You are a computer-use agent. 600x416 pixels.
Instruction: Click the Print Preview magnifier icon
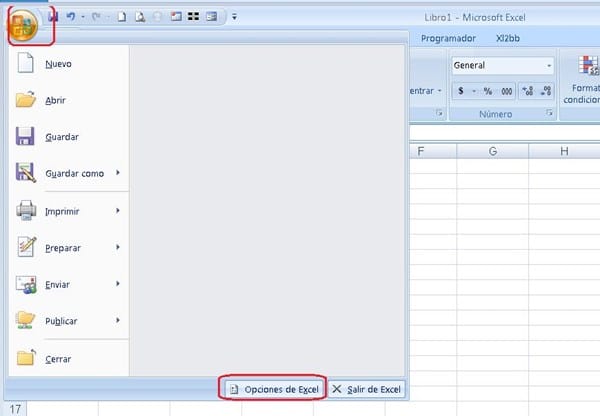pyautogui.click(x=140, y=16)
